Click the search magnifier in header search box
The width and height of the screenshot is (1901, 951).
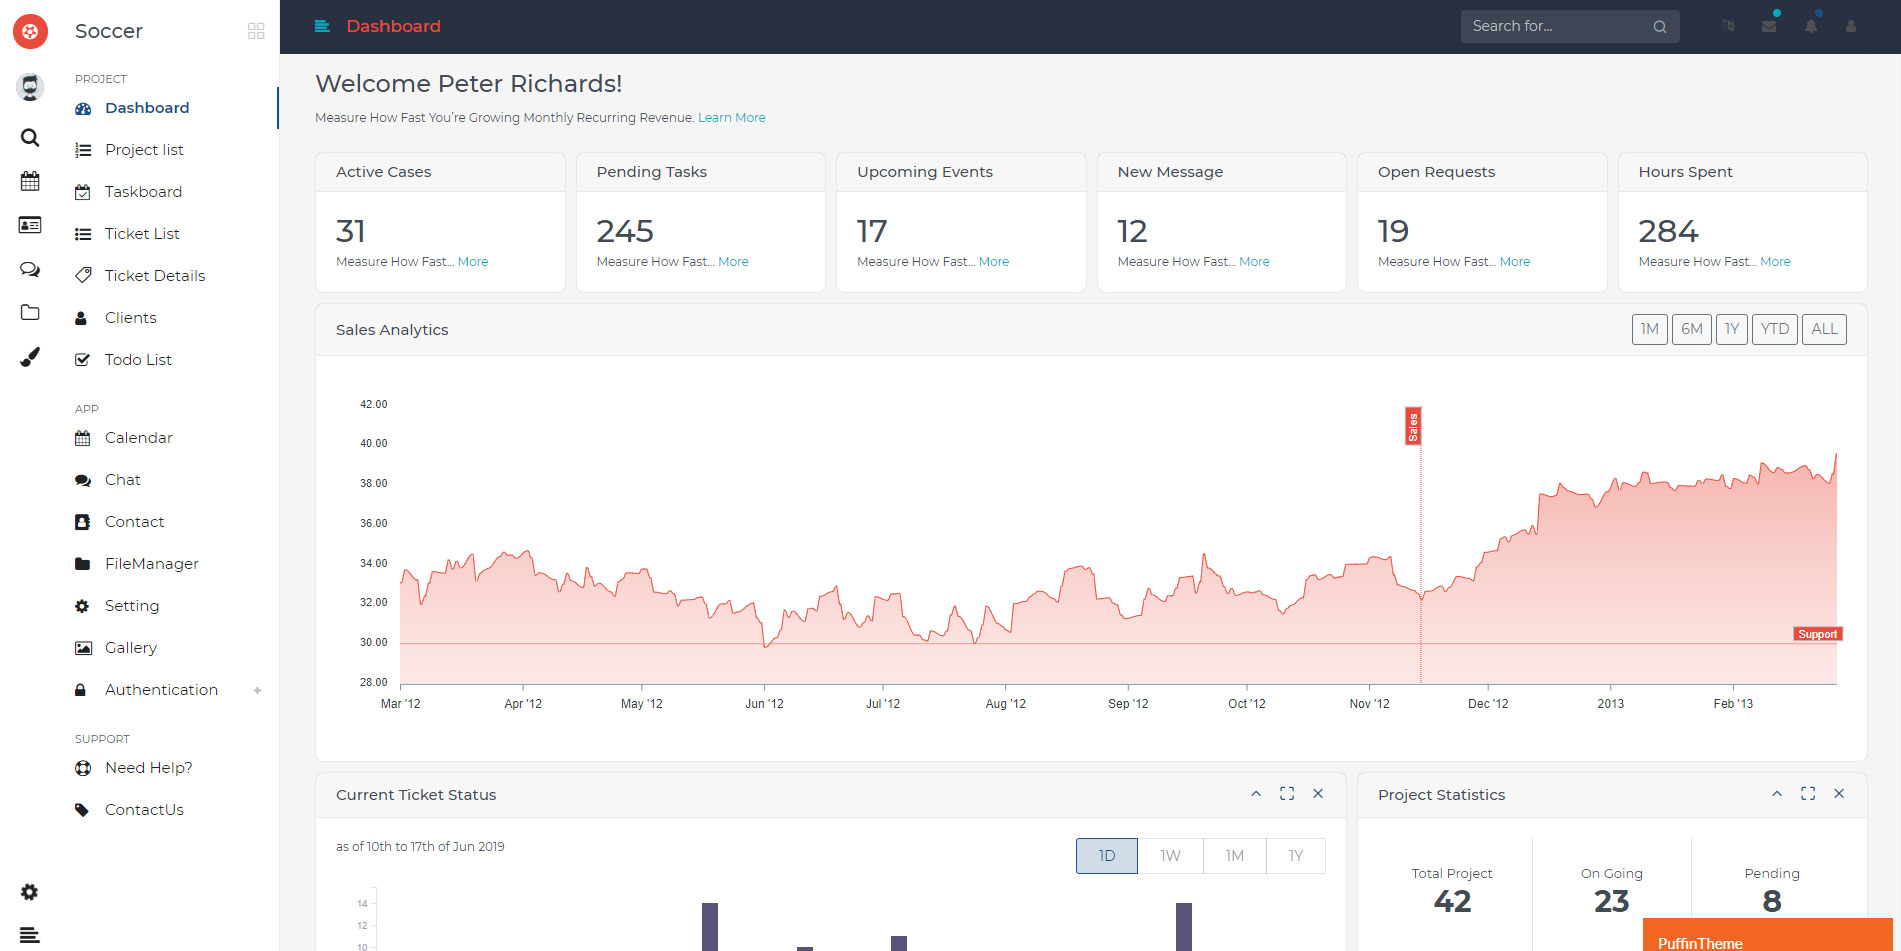1659,27
